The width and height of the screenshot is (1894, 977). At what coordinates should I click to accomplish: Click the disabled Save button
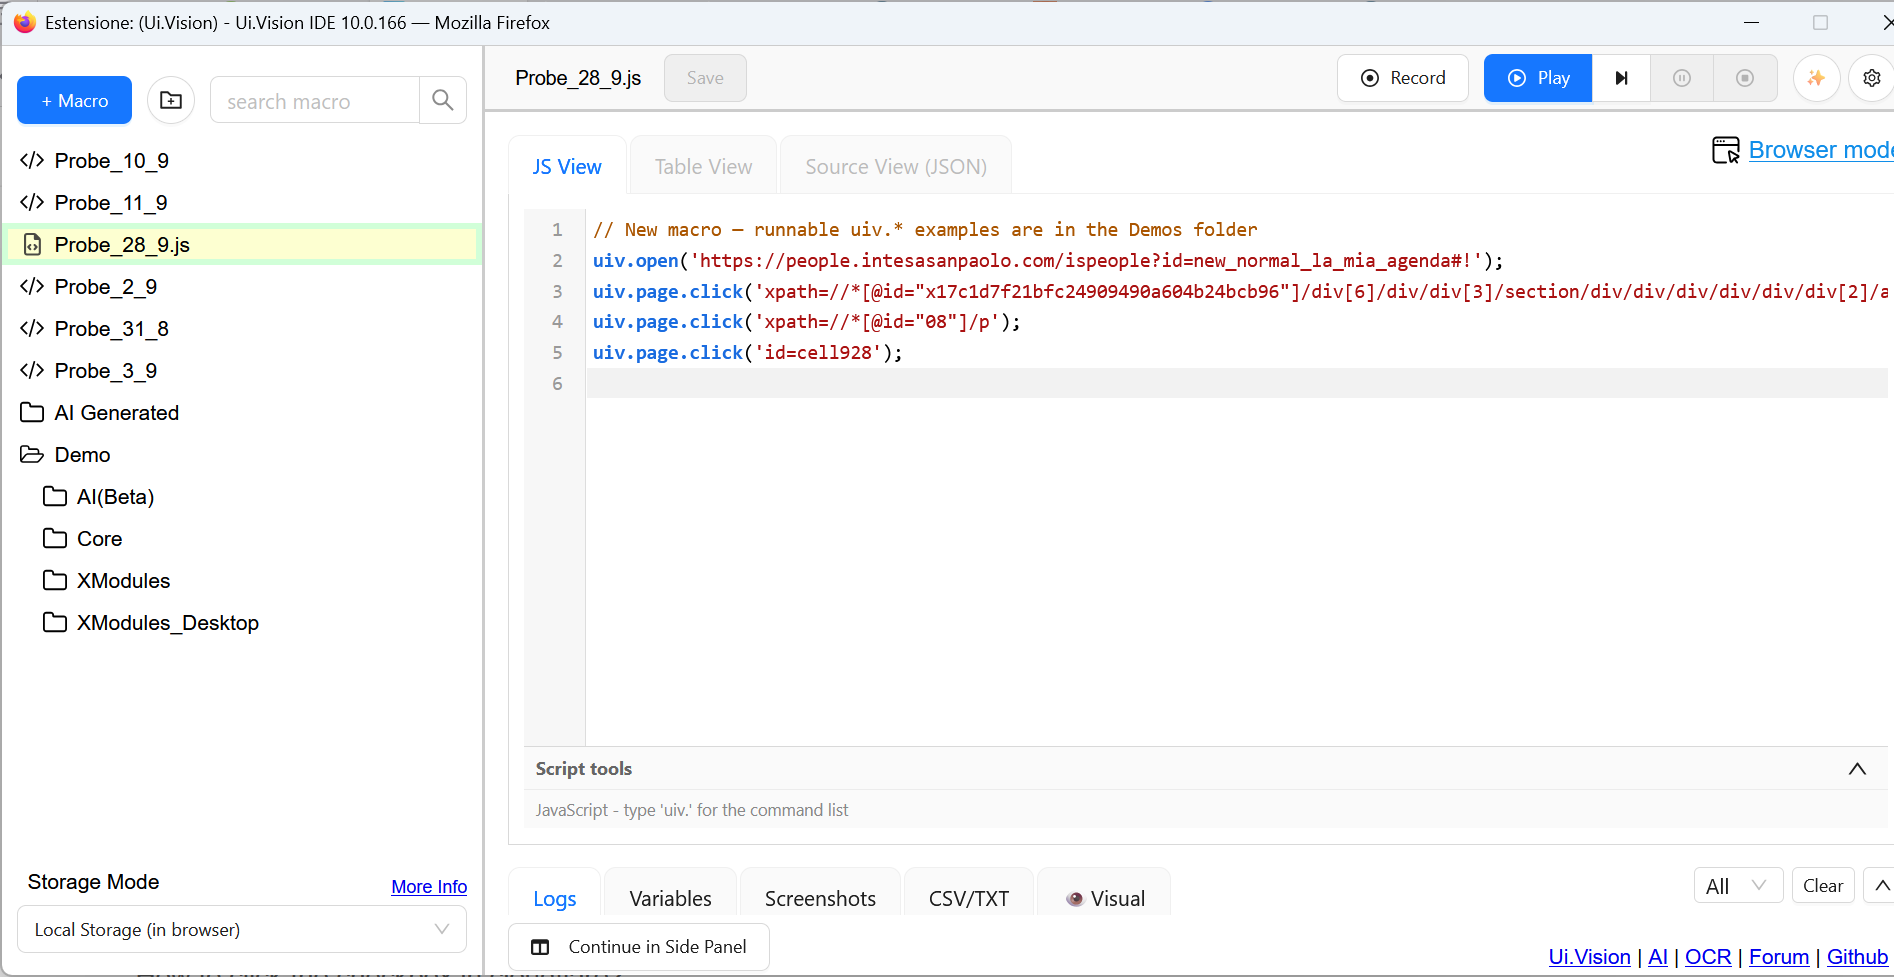pos(705,78)
